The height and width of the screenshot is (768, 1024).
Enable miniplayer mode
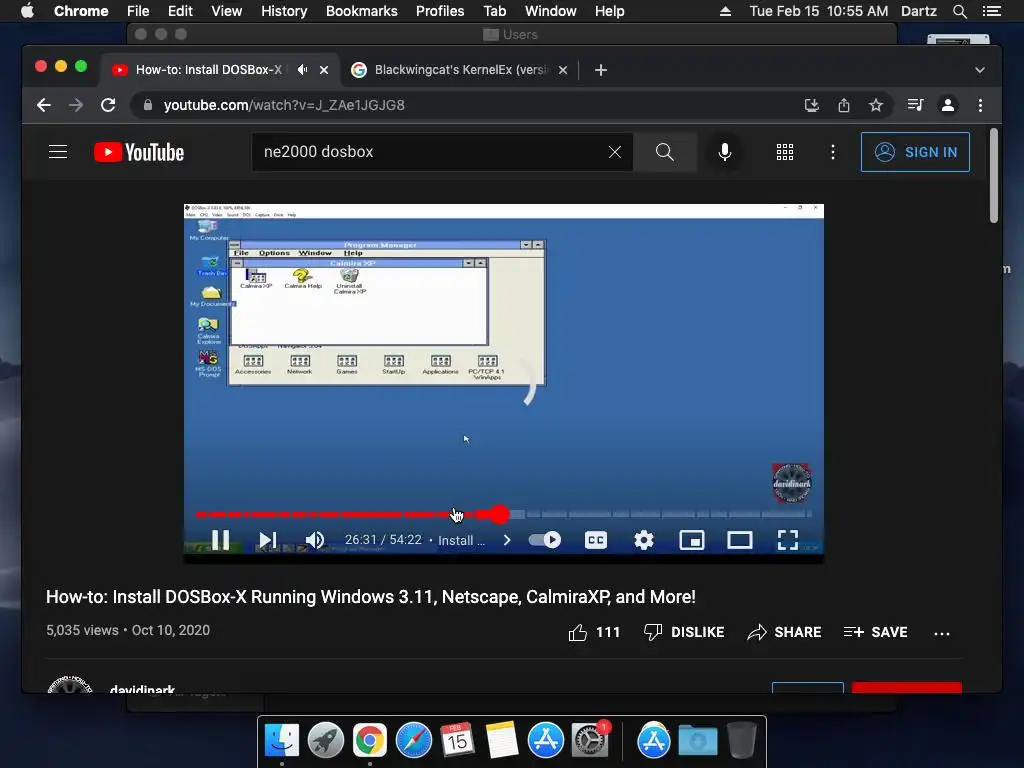[x=692, y=540]
